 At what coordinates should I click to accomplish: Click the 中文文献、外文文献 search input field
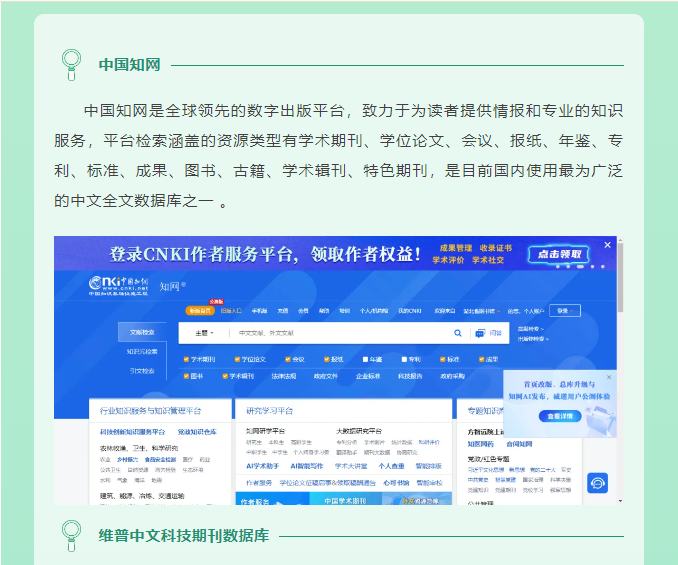[x=342, y=333]
